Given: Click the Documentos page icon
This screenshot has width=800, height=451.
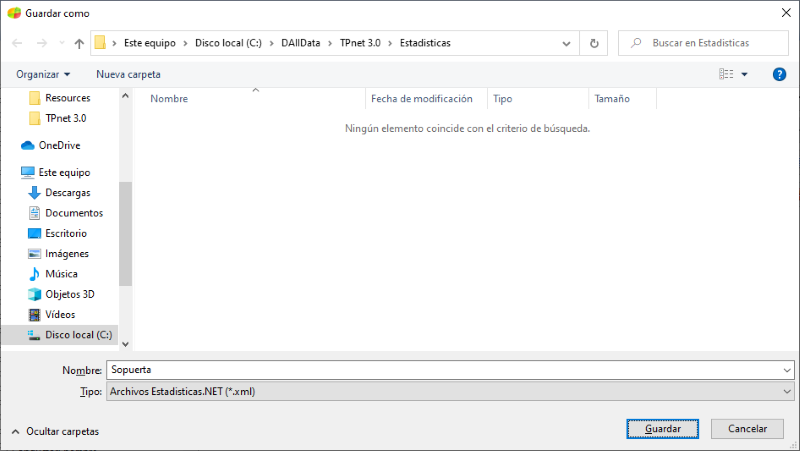Looking at the screenshot, I should 34,213.
